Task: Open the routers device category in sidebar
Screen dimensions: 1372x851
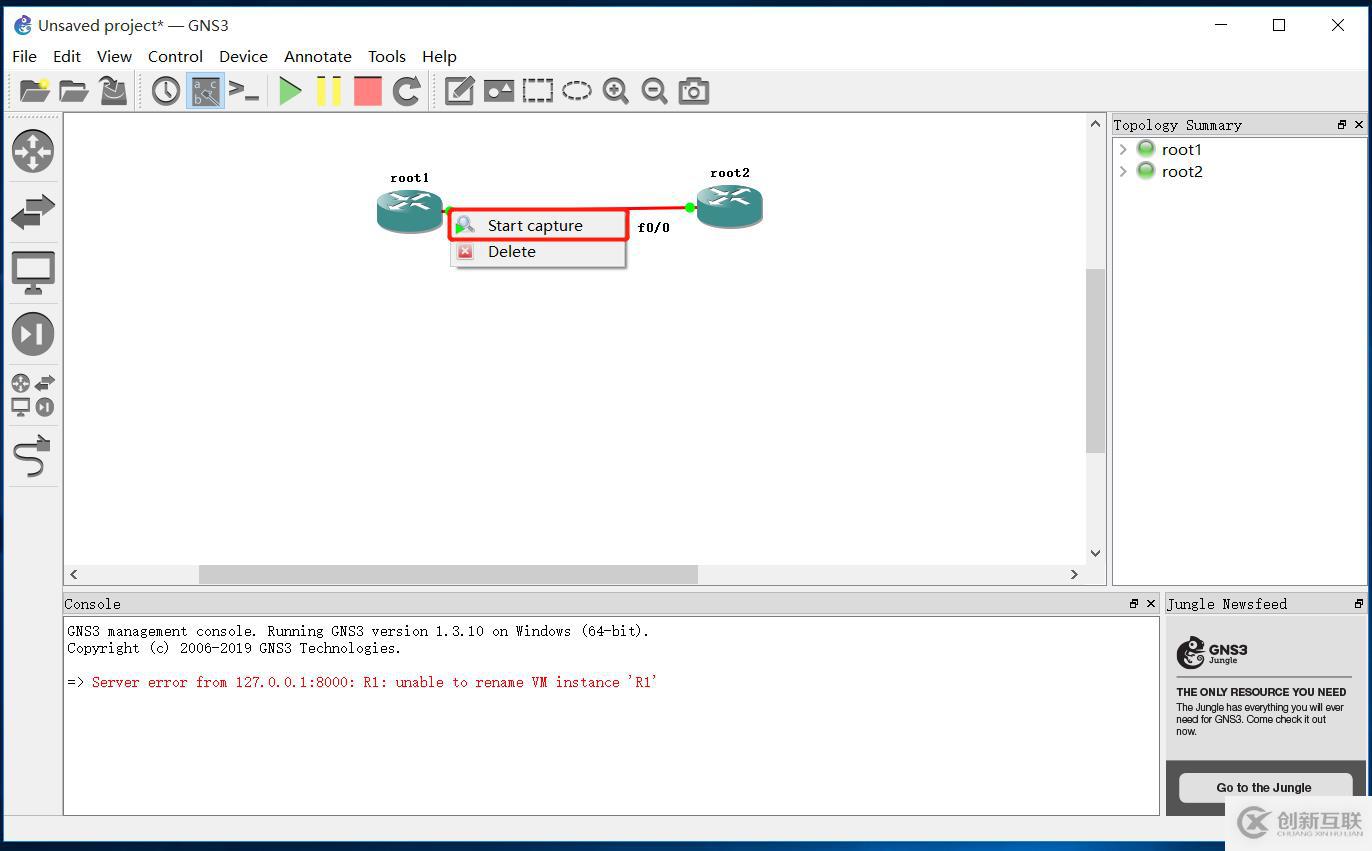Action: (33, 151)
